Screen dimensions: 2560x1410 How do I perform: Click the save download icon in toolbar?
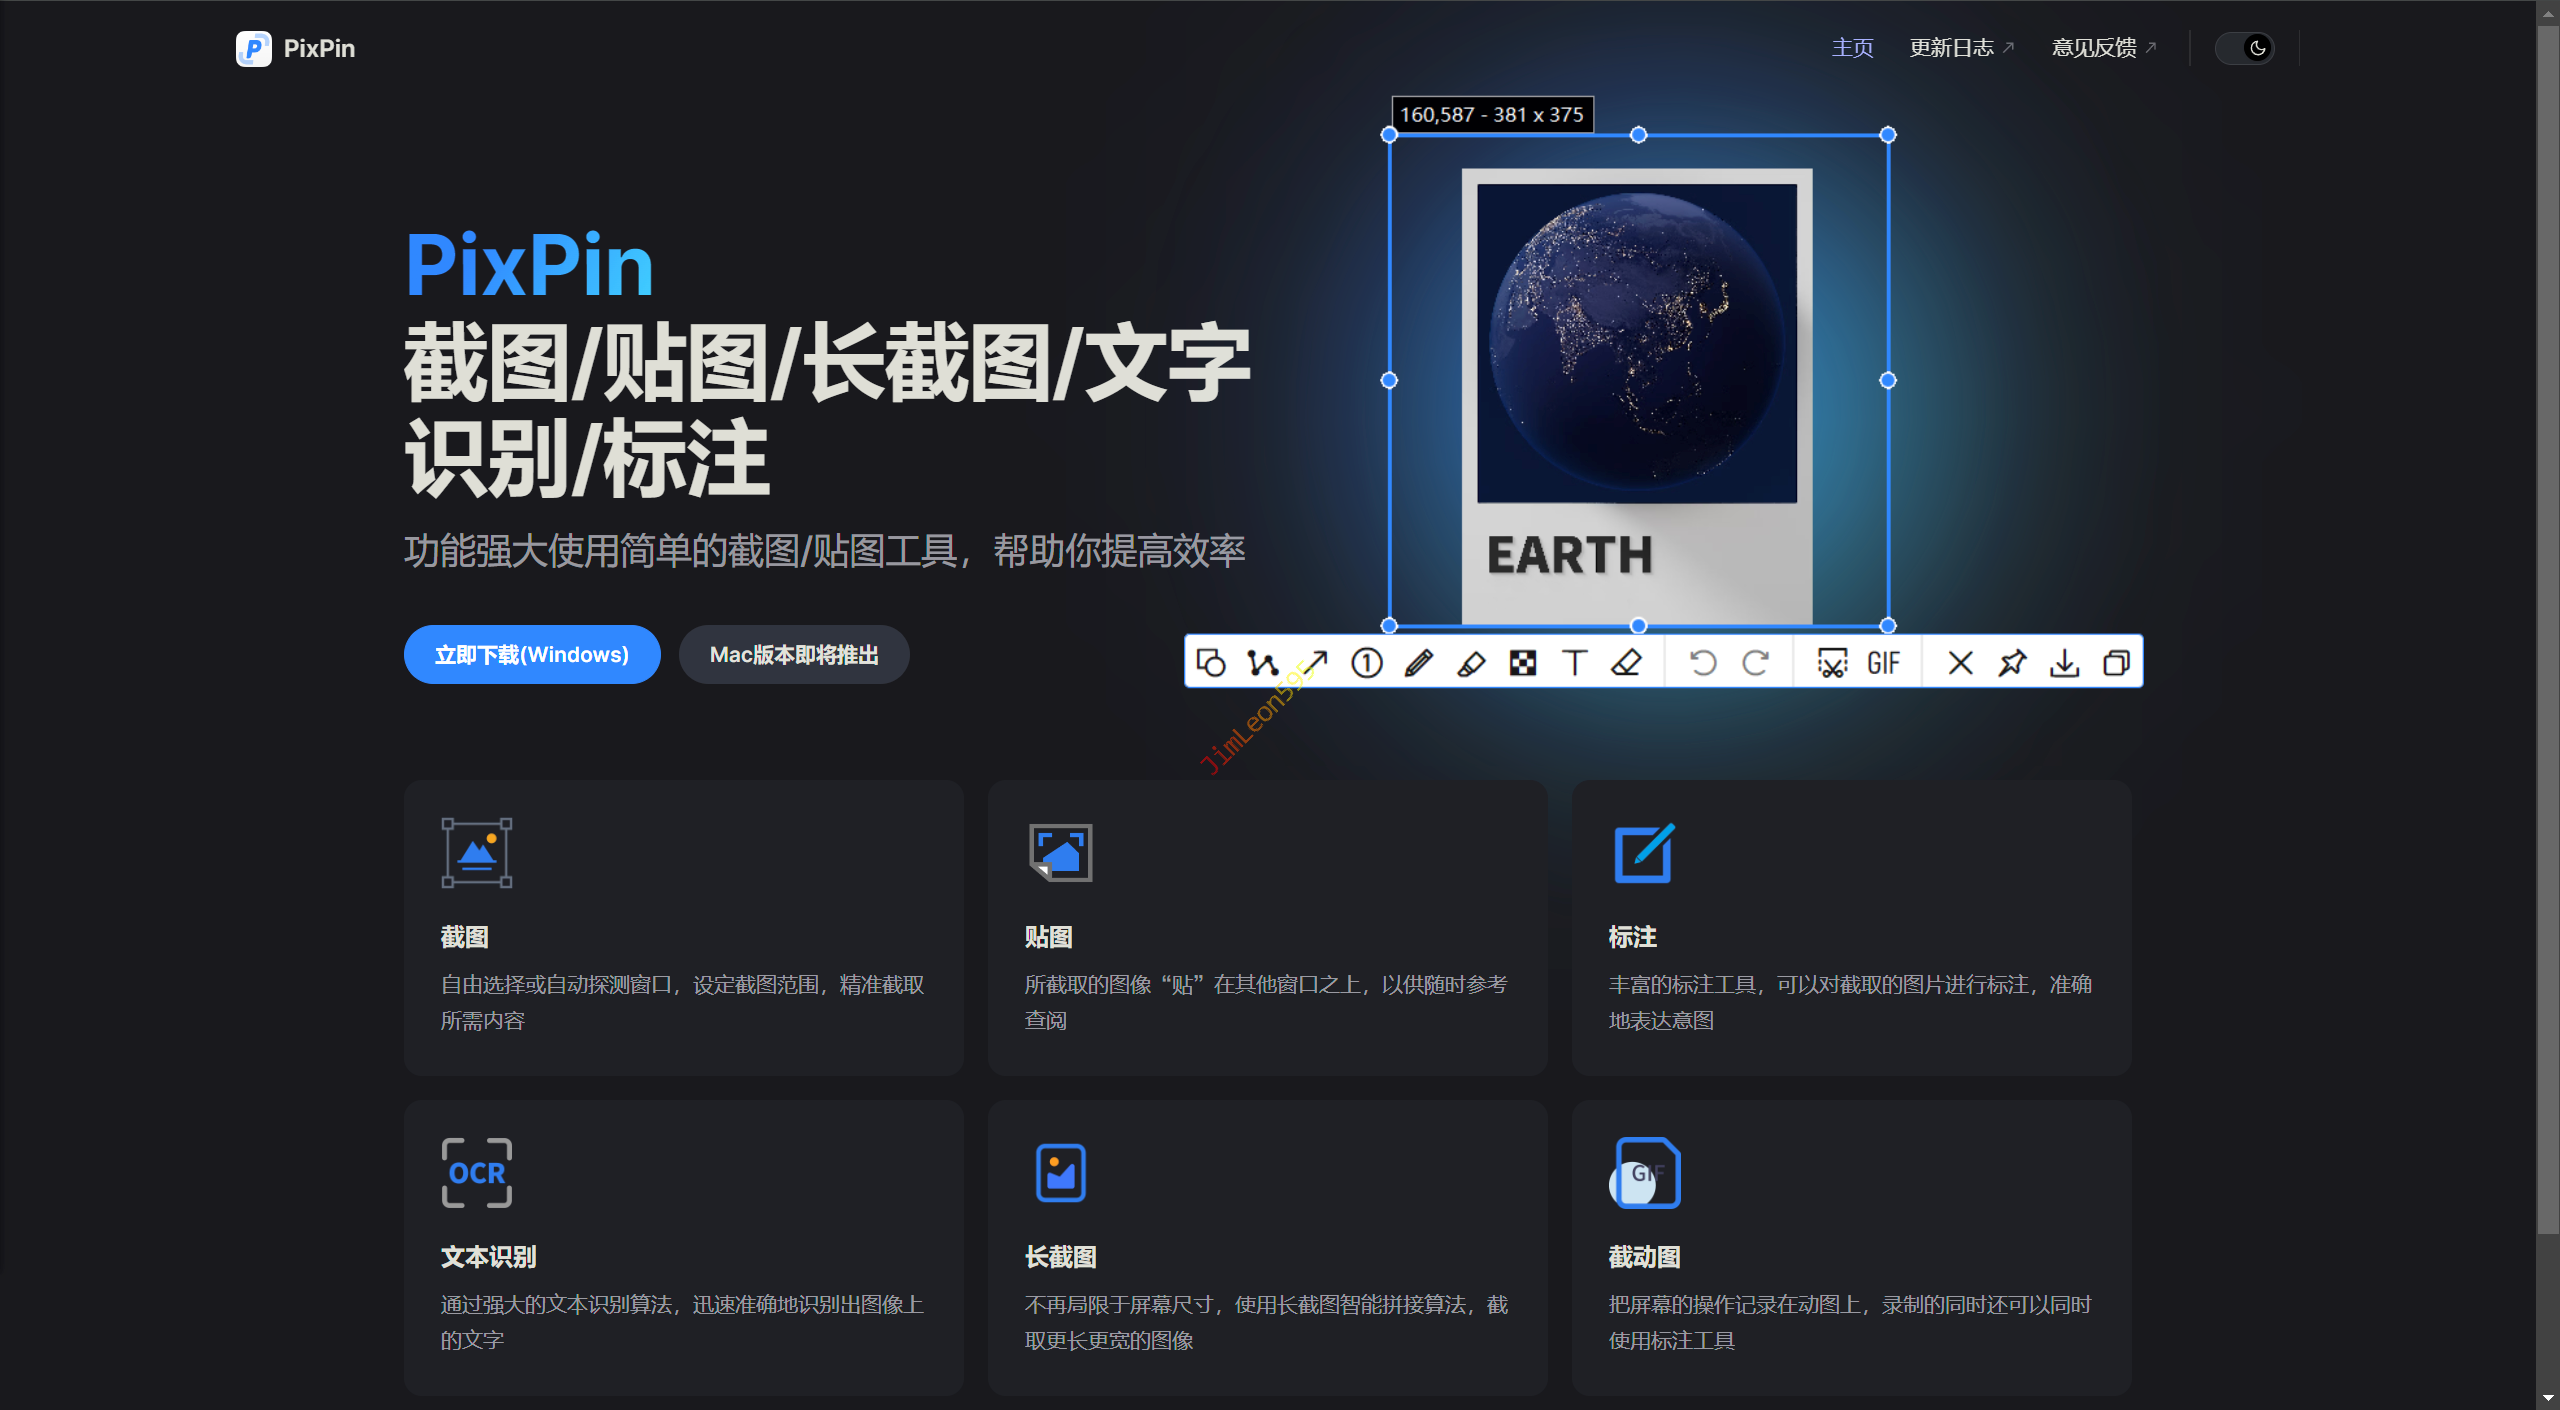click(2064, 663)
